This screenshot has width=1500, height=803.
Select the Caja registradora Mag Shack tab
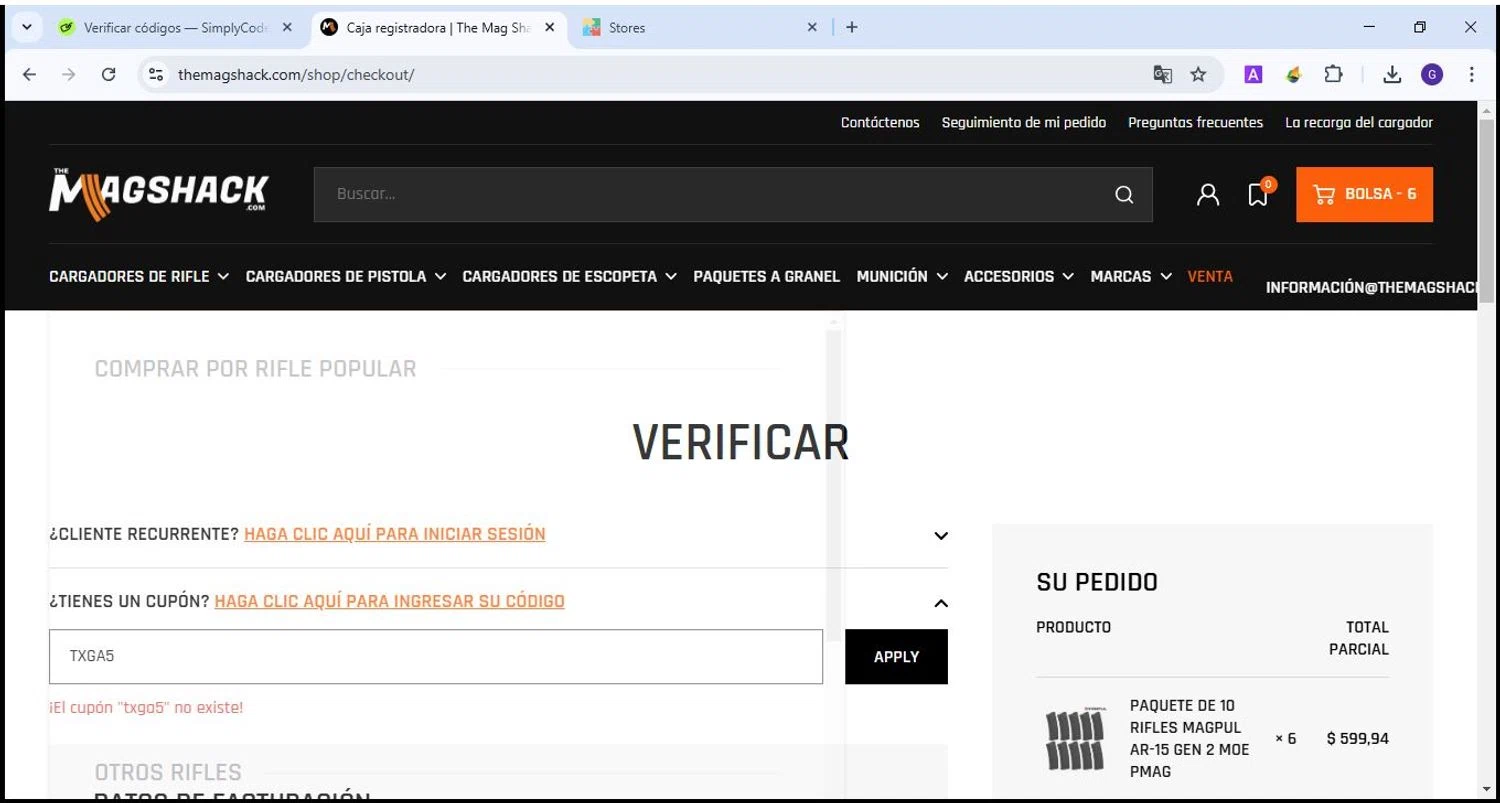coord(438,28)
